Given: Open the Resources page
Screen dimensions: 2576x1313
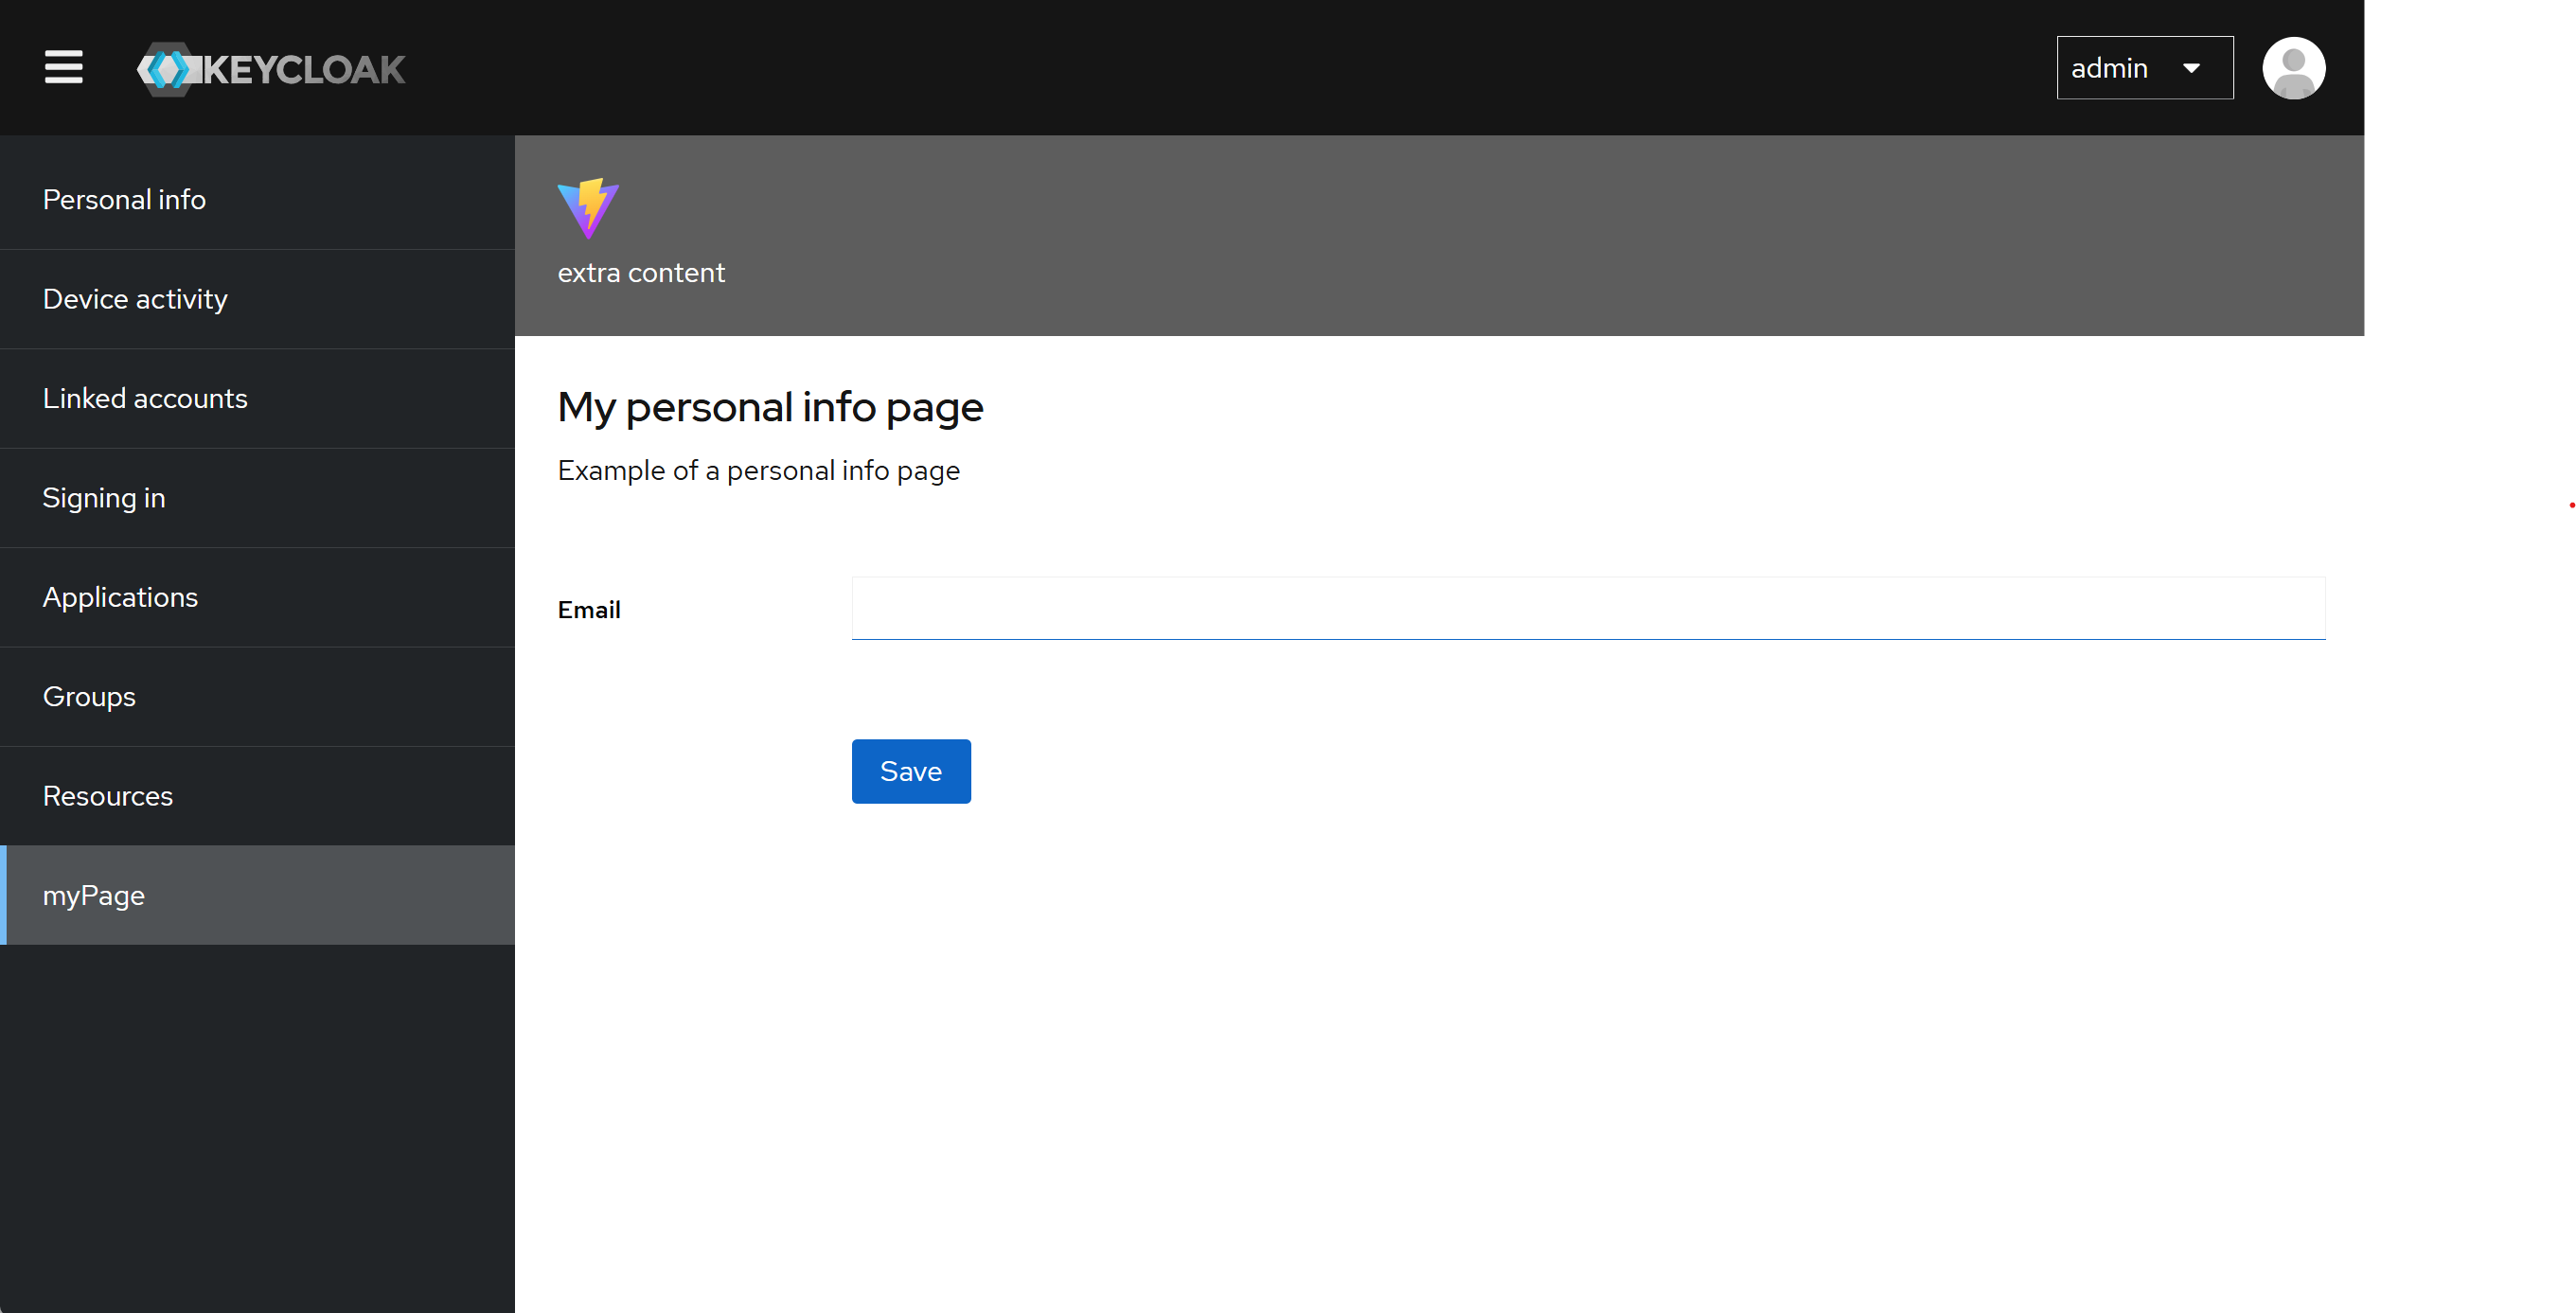Looking at the screenshot, I should [108, 796].
